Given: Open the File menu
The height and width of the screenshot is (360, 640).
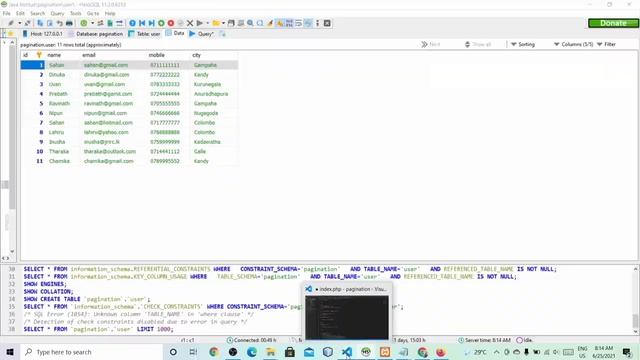Looking at the screenshot, I should point(7,13).
